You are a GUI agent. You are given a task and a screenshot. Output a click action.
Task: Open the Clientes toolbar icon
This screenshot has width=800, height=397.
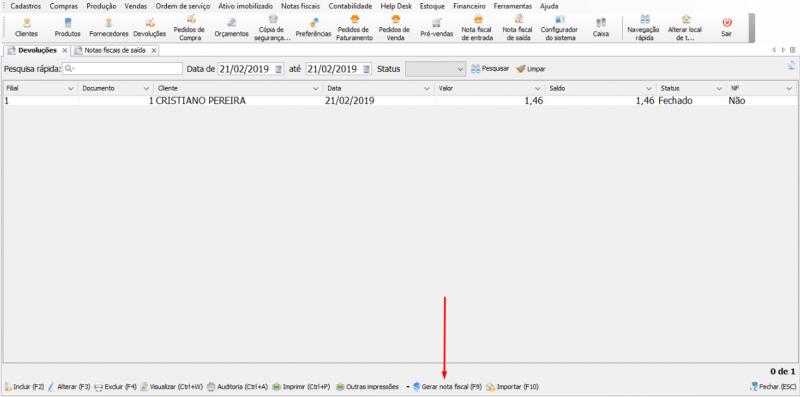pyautogui.click(x=27, y=28)
